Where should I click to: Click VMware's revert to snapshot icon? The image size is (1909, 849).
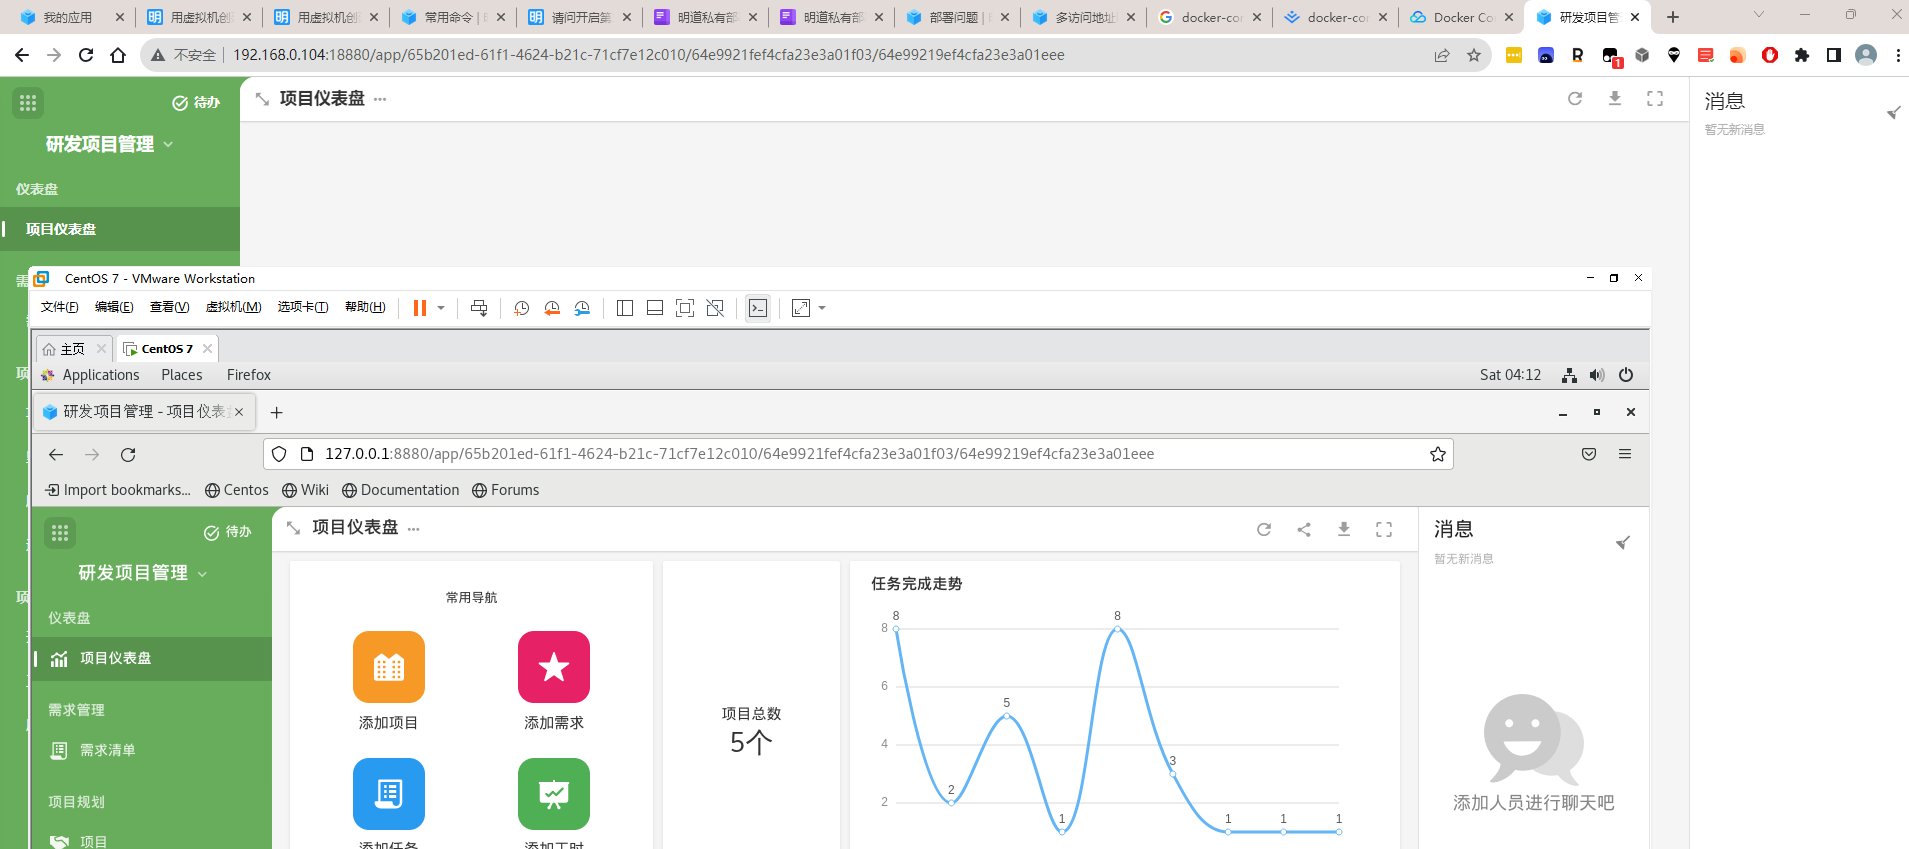pos(552,308)
